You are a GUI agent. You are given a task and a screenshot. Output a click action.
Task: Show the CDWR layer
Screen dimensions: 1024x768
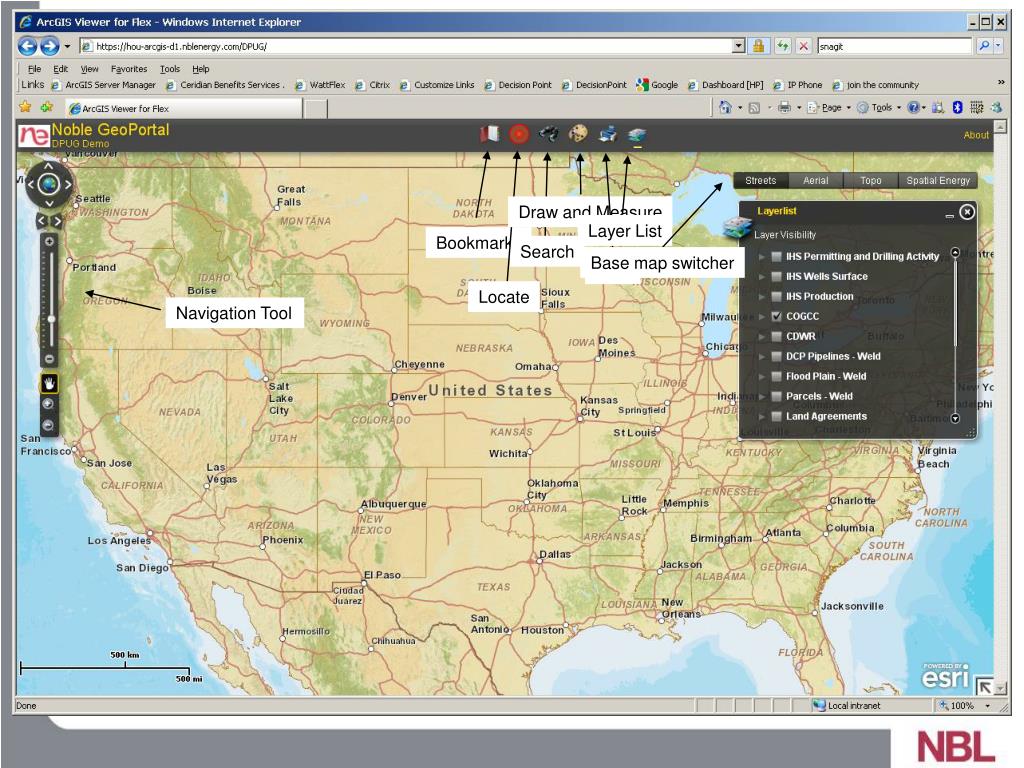[x=776, y=336]
